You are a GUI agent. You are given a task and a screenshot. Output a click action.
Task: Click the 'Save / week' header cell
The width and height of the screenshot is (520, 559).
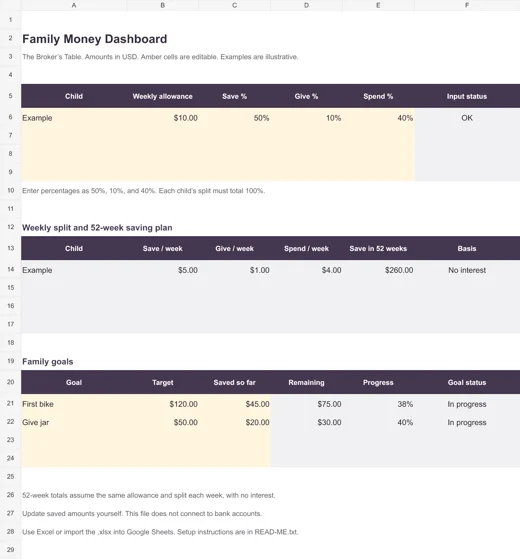[163, 248]
